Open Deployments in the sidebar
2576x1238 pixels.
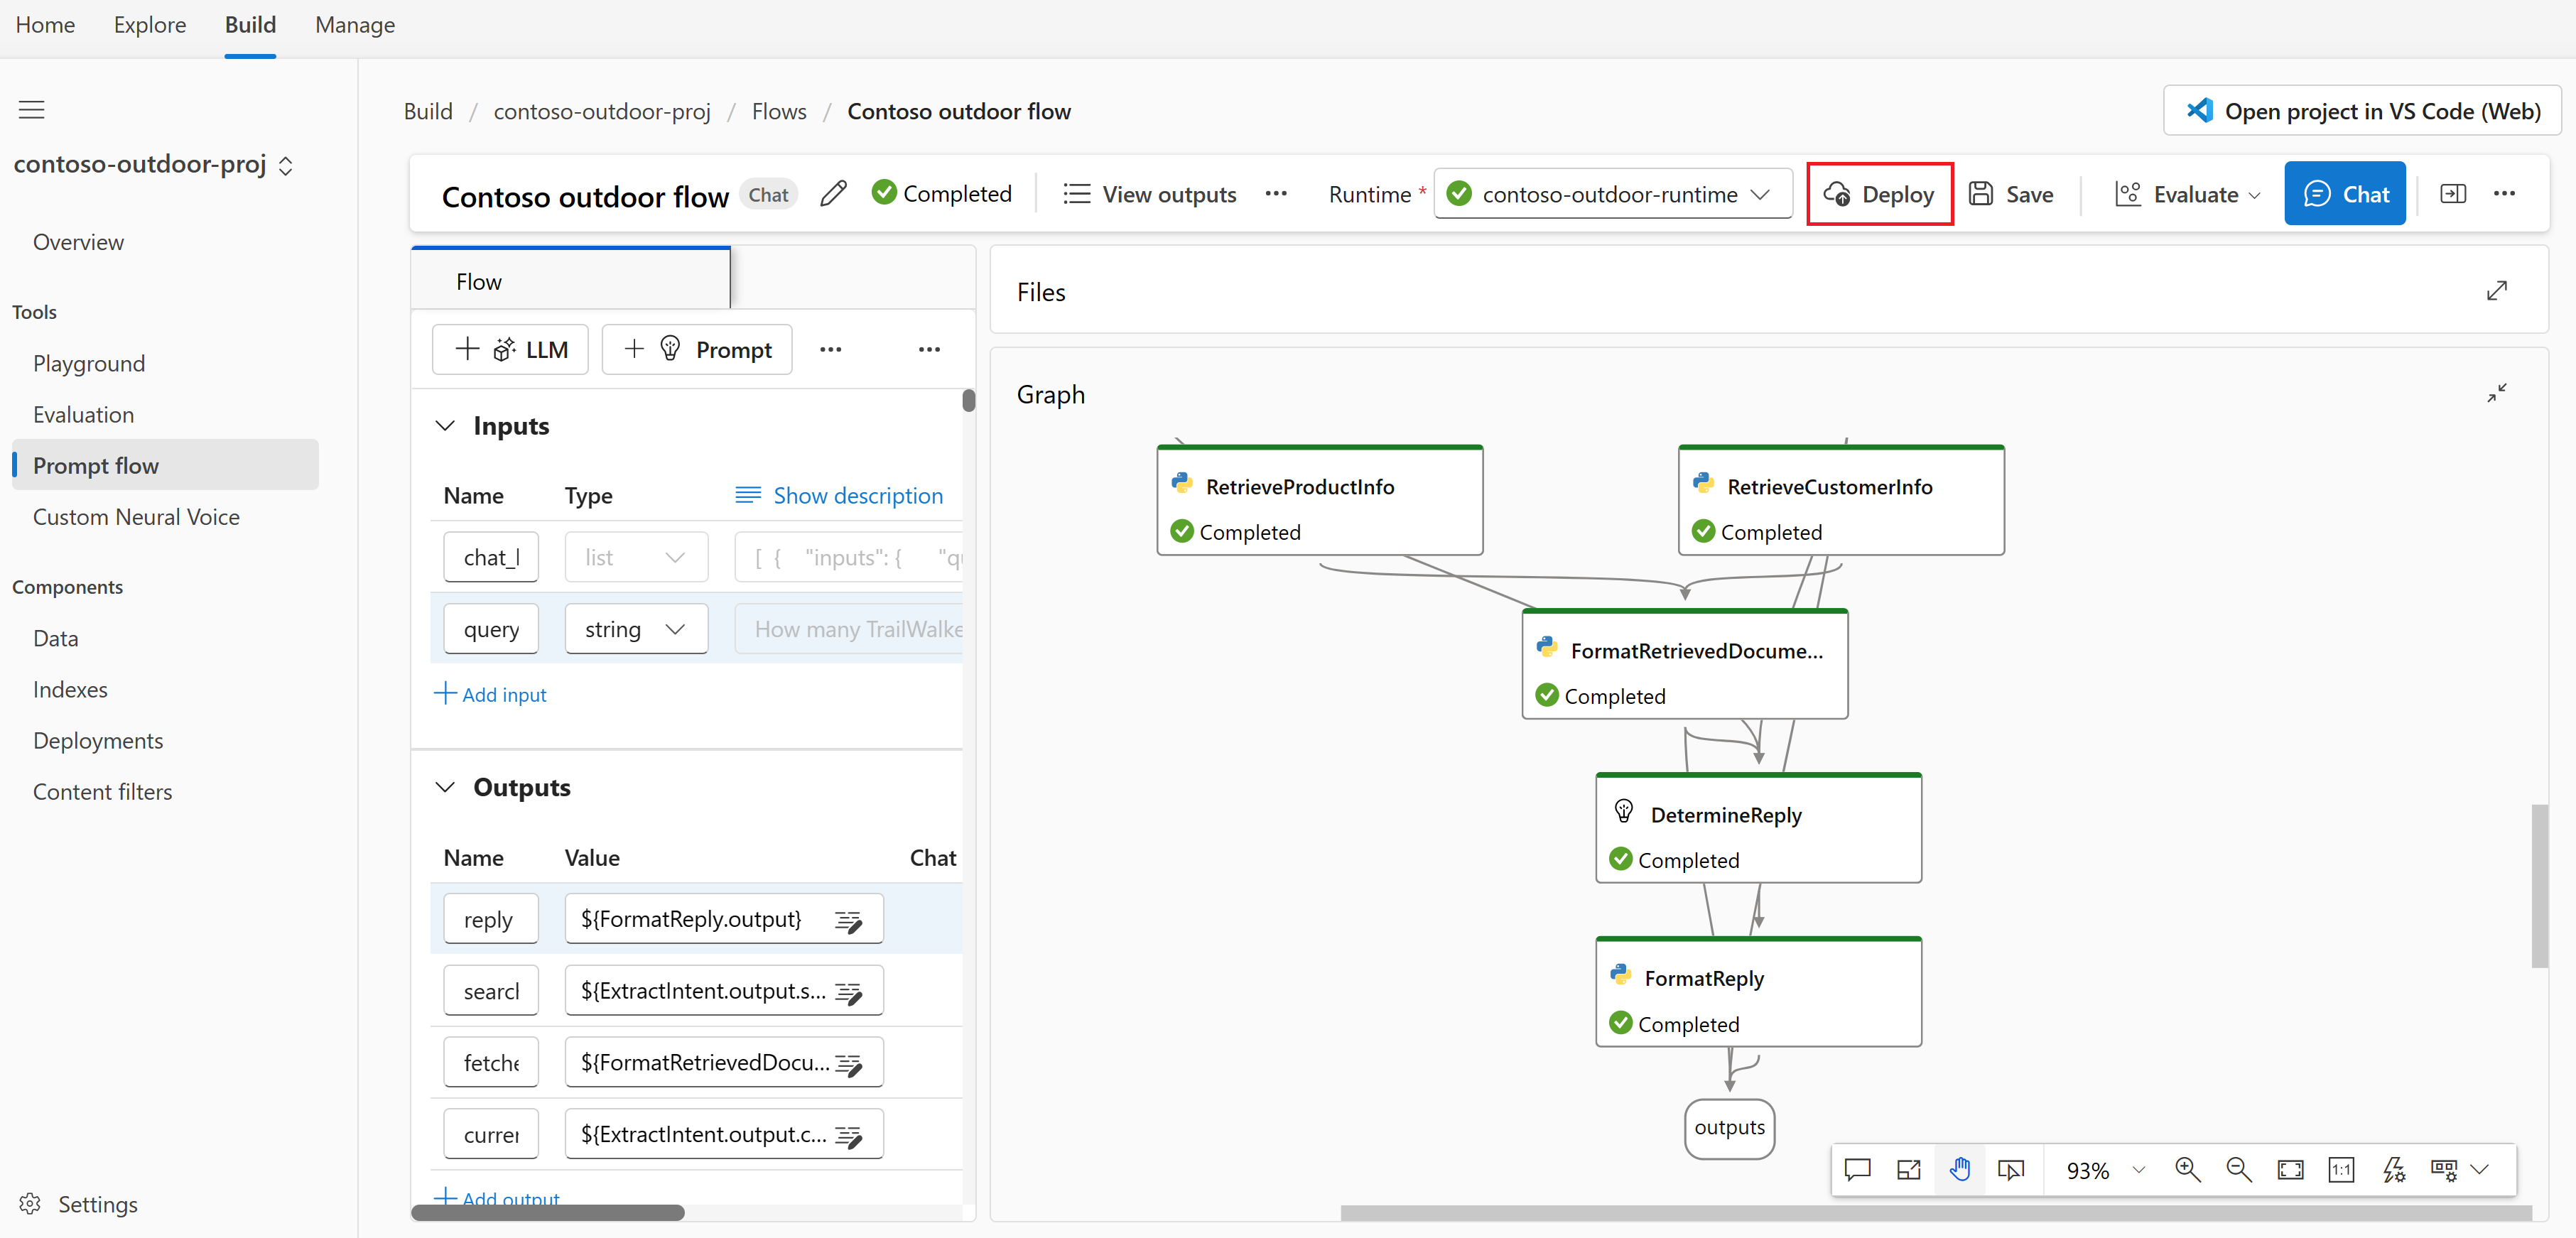tap(98, 741)
